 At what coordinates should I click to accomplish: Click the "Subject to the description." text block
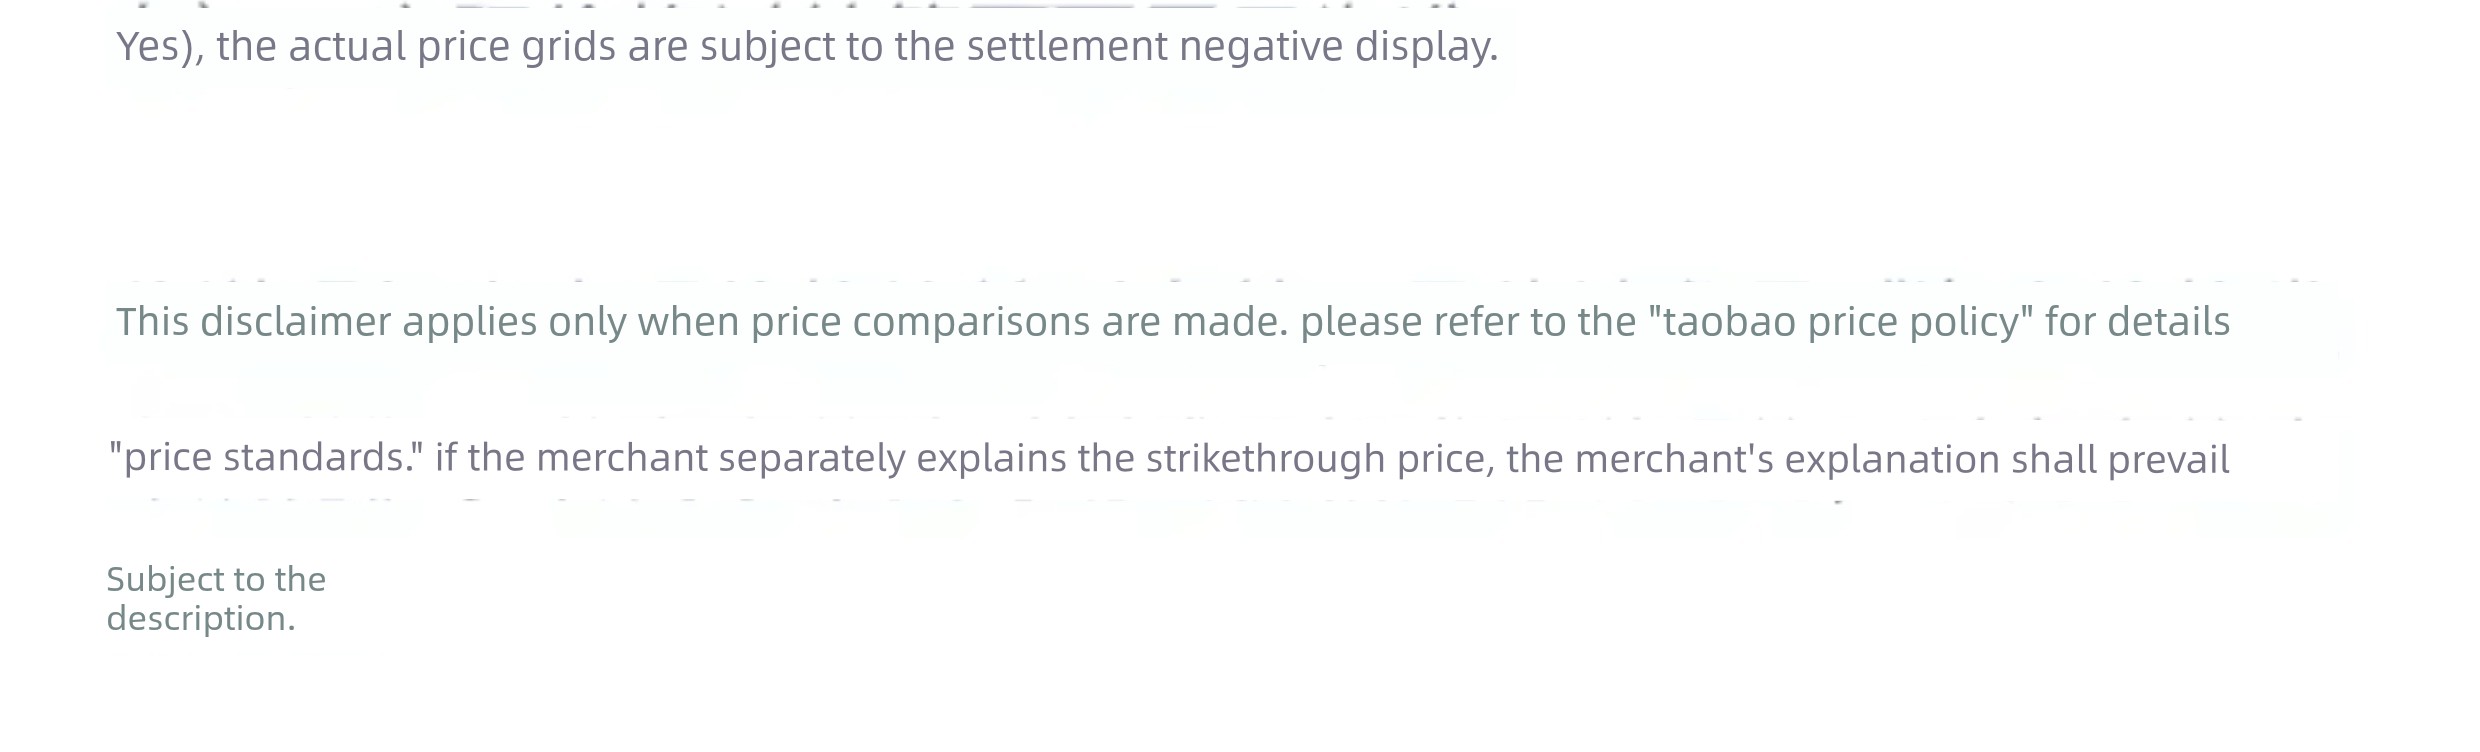pos(216,599)
